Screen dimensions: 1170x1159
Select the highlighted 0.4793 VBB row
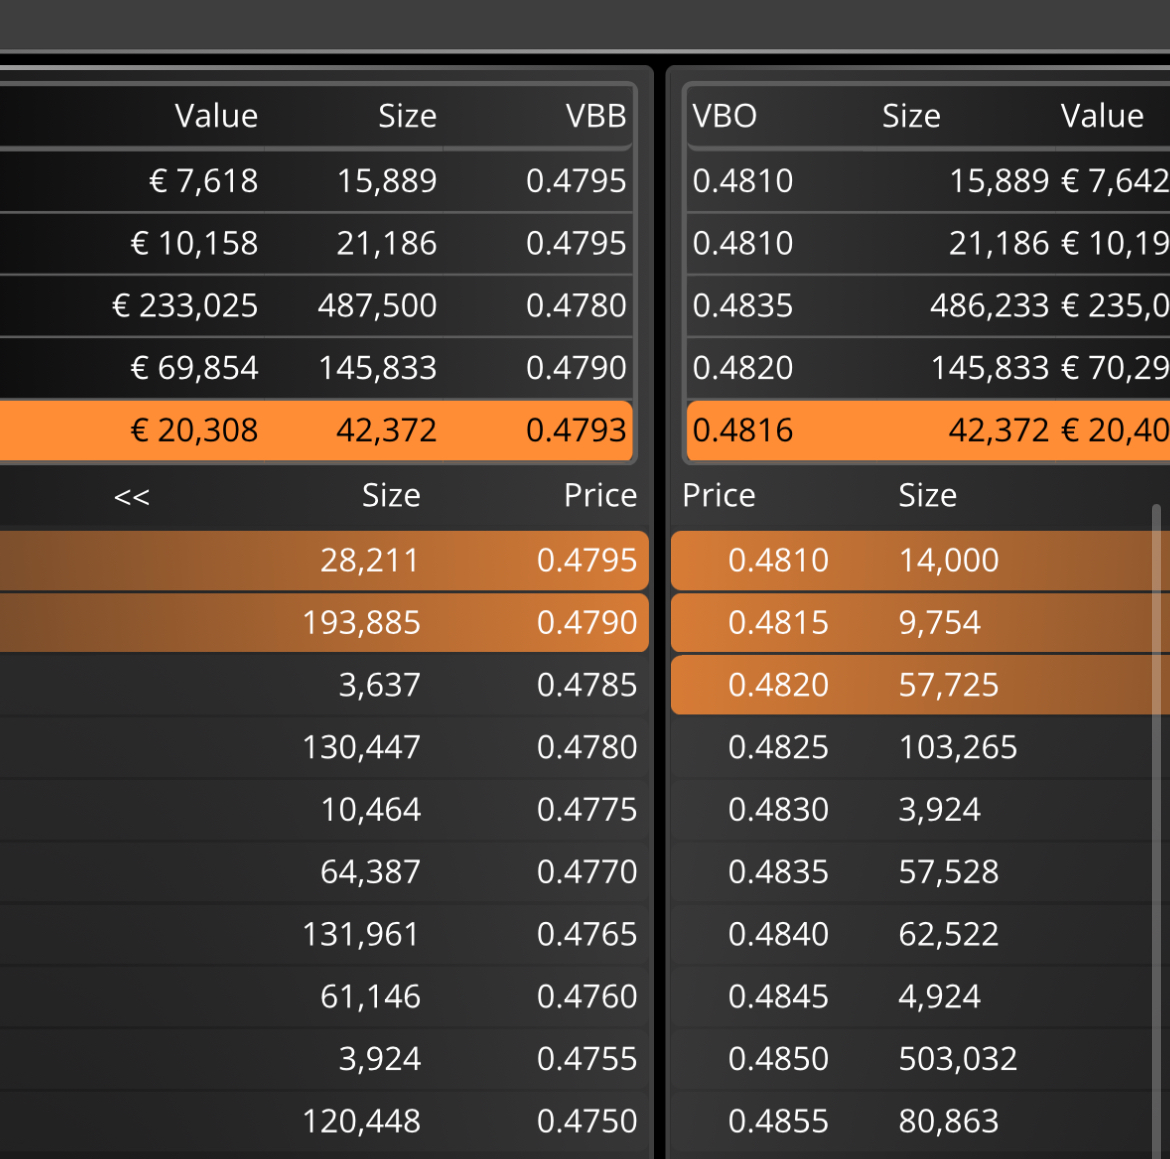coord(316,431)
